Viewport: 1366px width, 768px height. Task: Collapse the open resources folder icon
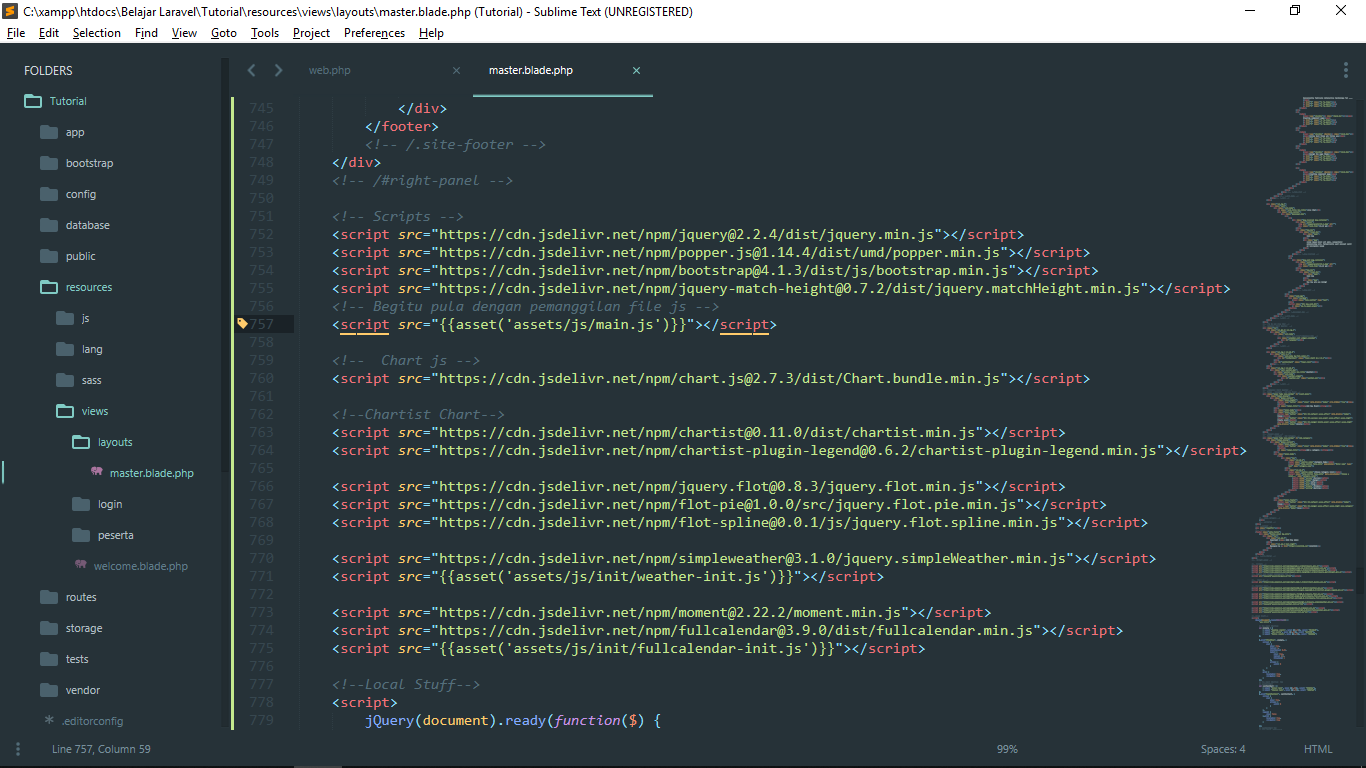pos(49,287)
